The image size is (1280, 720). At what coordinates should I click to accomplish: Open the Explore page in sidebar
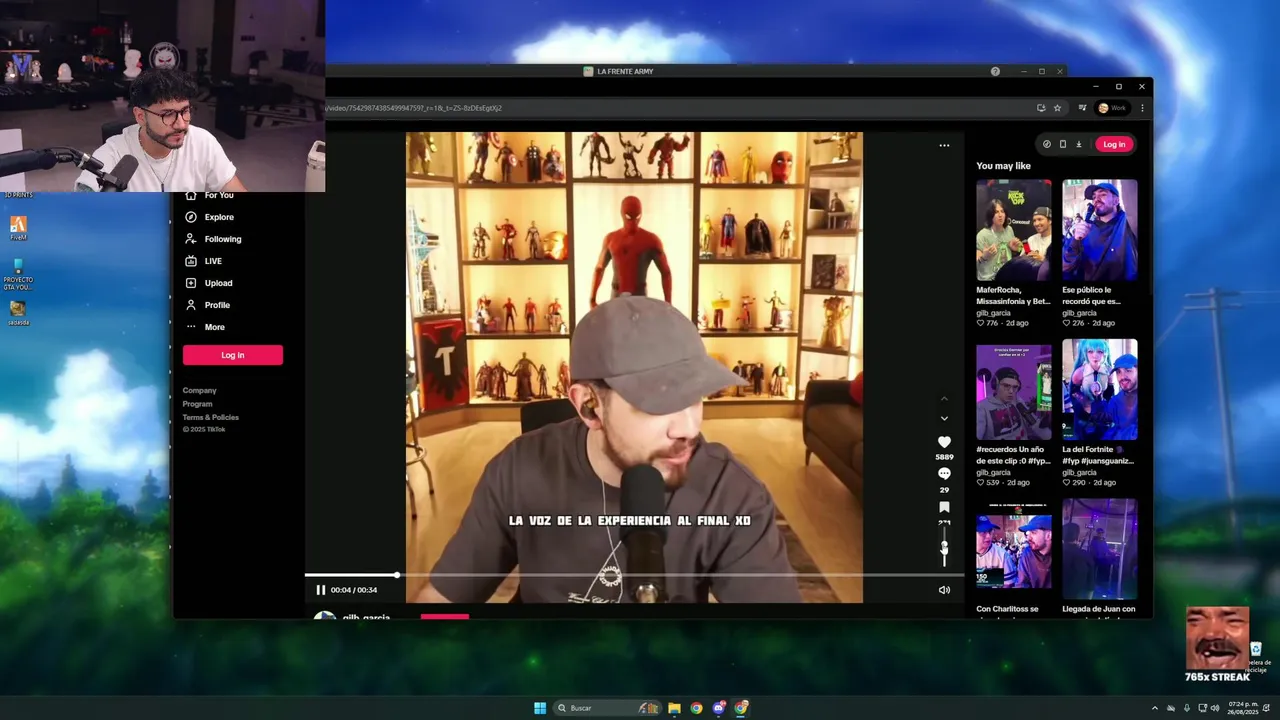tap(219, 217)
